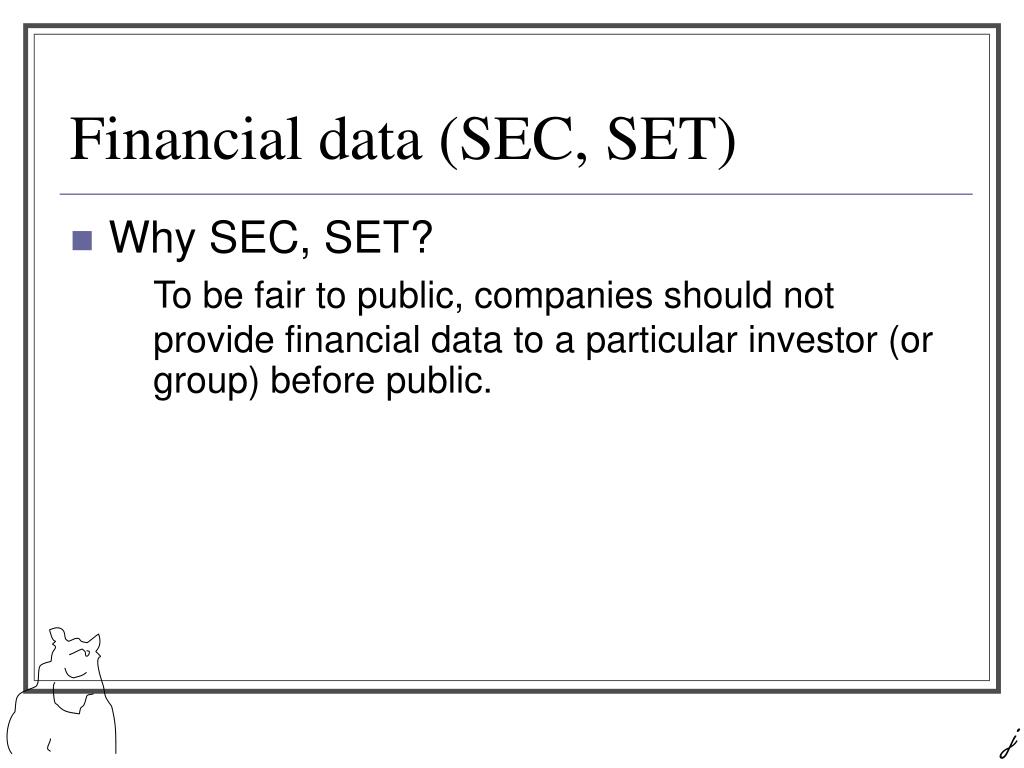The image size is (1024, 768).
Task: Click the words 'should not' in the body
Action: point(749,295)
